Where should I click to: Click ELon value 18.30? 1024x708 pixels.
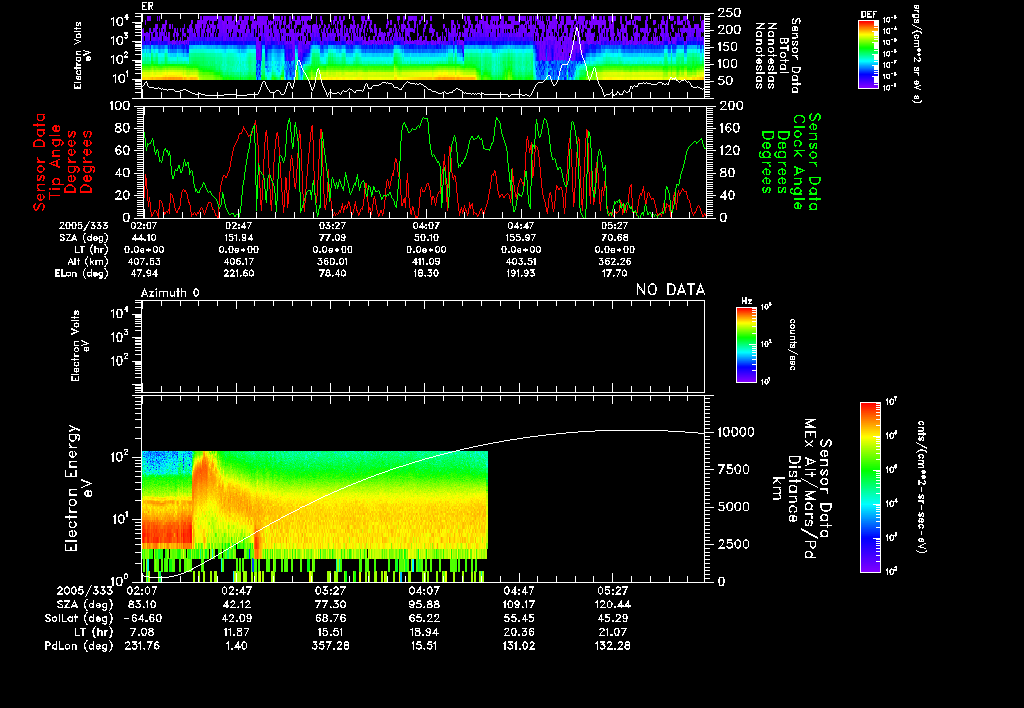click(x=426, y=273)
